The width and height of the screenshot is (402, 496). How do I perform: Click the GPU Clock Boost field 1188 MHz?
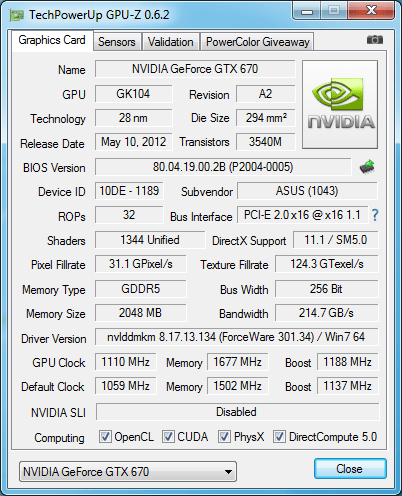click(x=347, y=362)
